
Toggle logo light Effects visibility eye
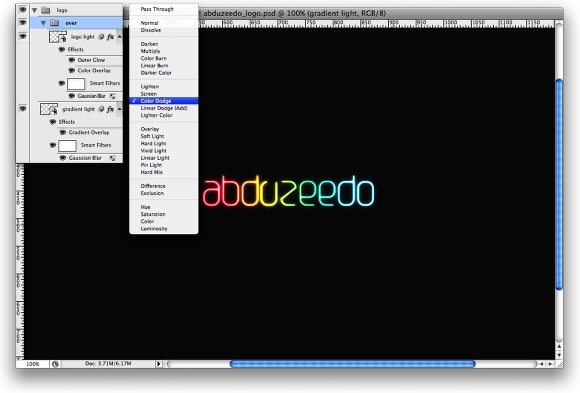click(x=62, y=49)
